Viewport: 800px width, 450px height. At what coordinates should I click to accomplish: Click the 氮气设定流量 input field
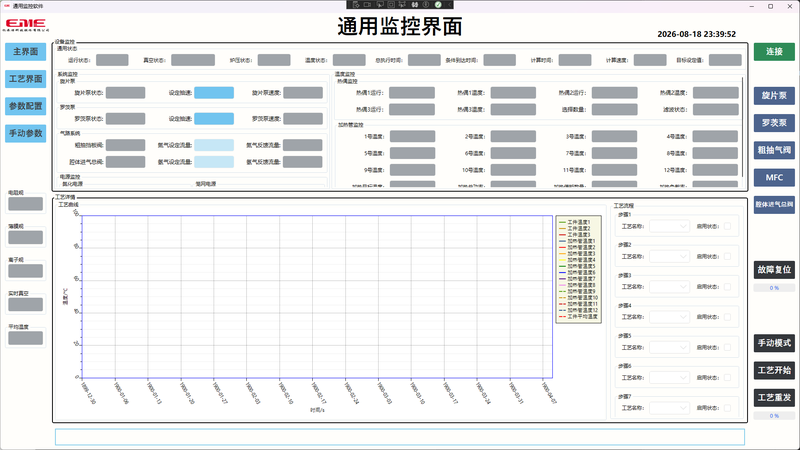point(214,145)
